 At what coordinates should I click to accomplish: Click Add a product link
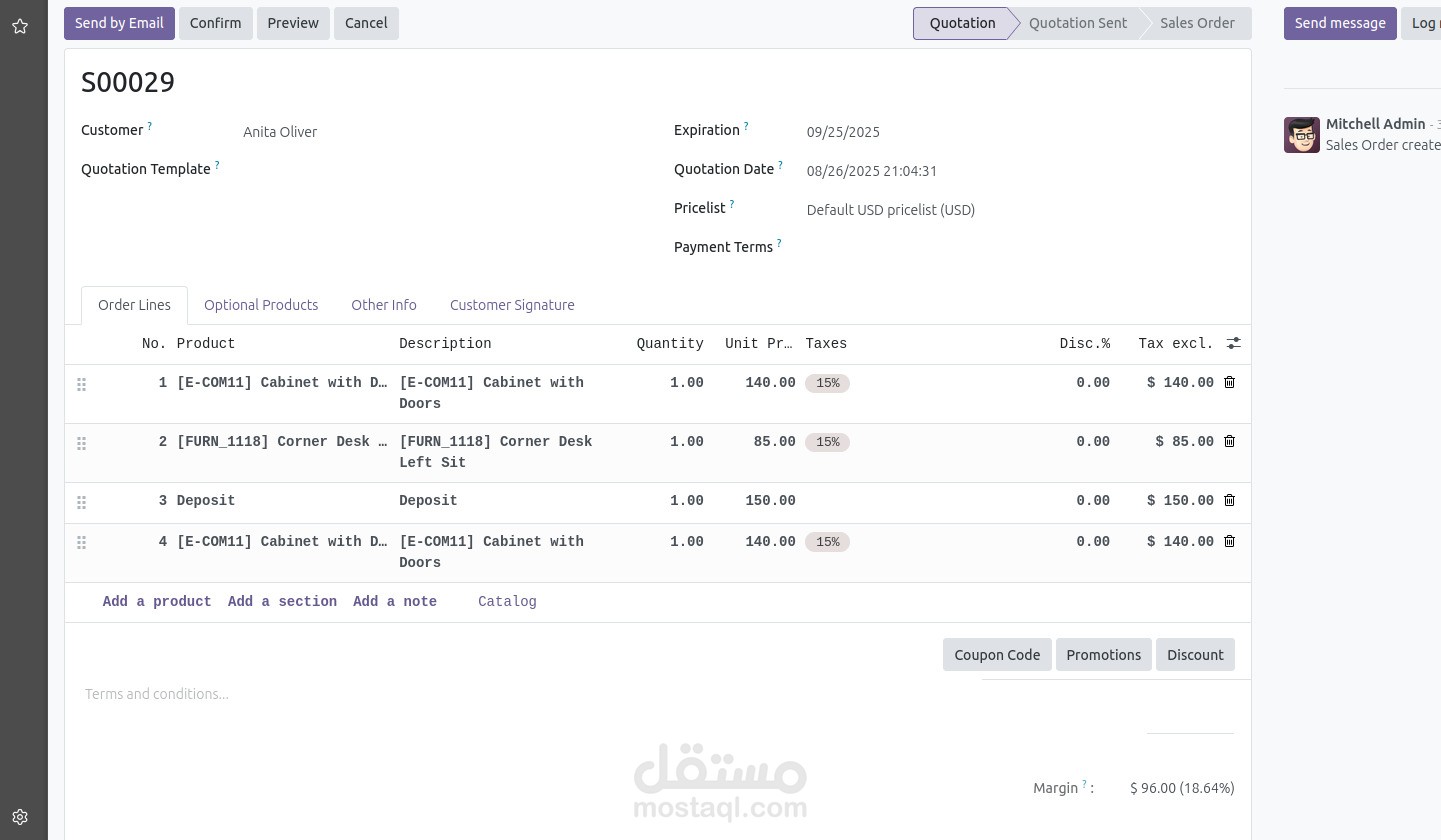click(x=157, y=601)
